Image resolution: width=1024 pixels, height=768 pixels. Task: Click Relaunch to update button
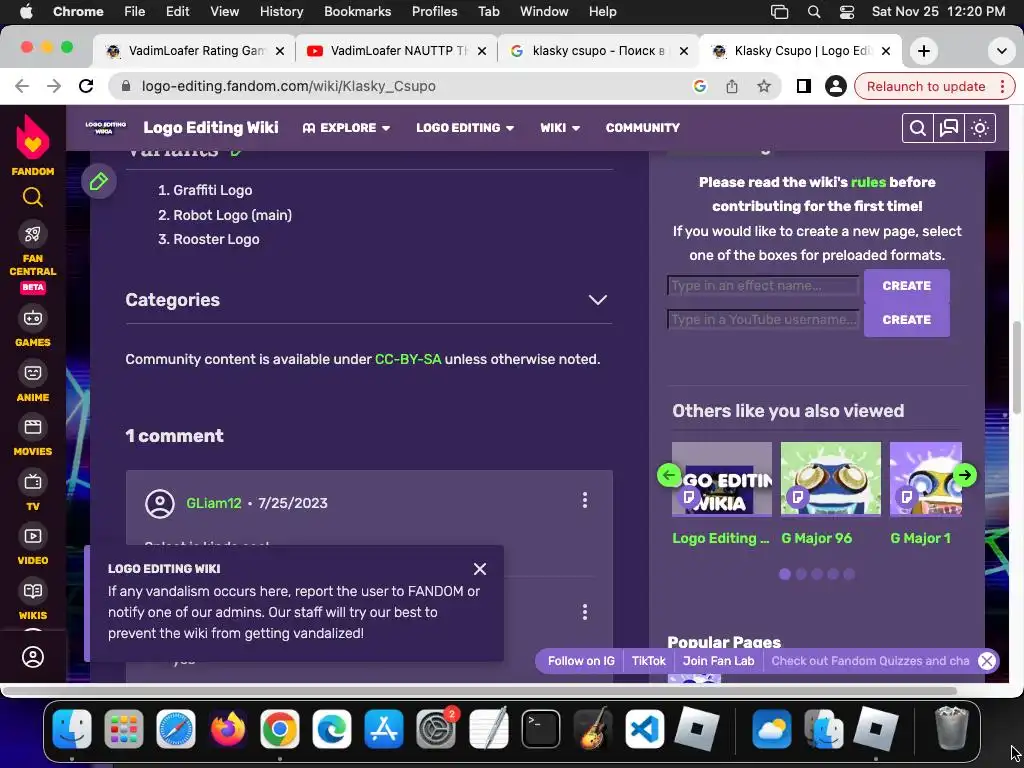point(925,86)
